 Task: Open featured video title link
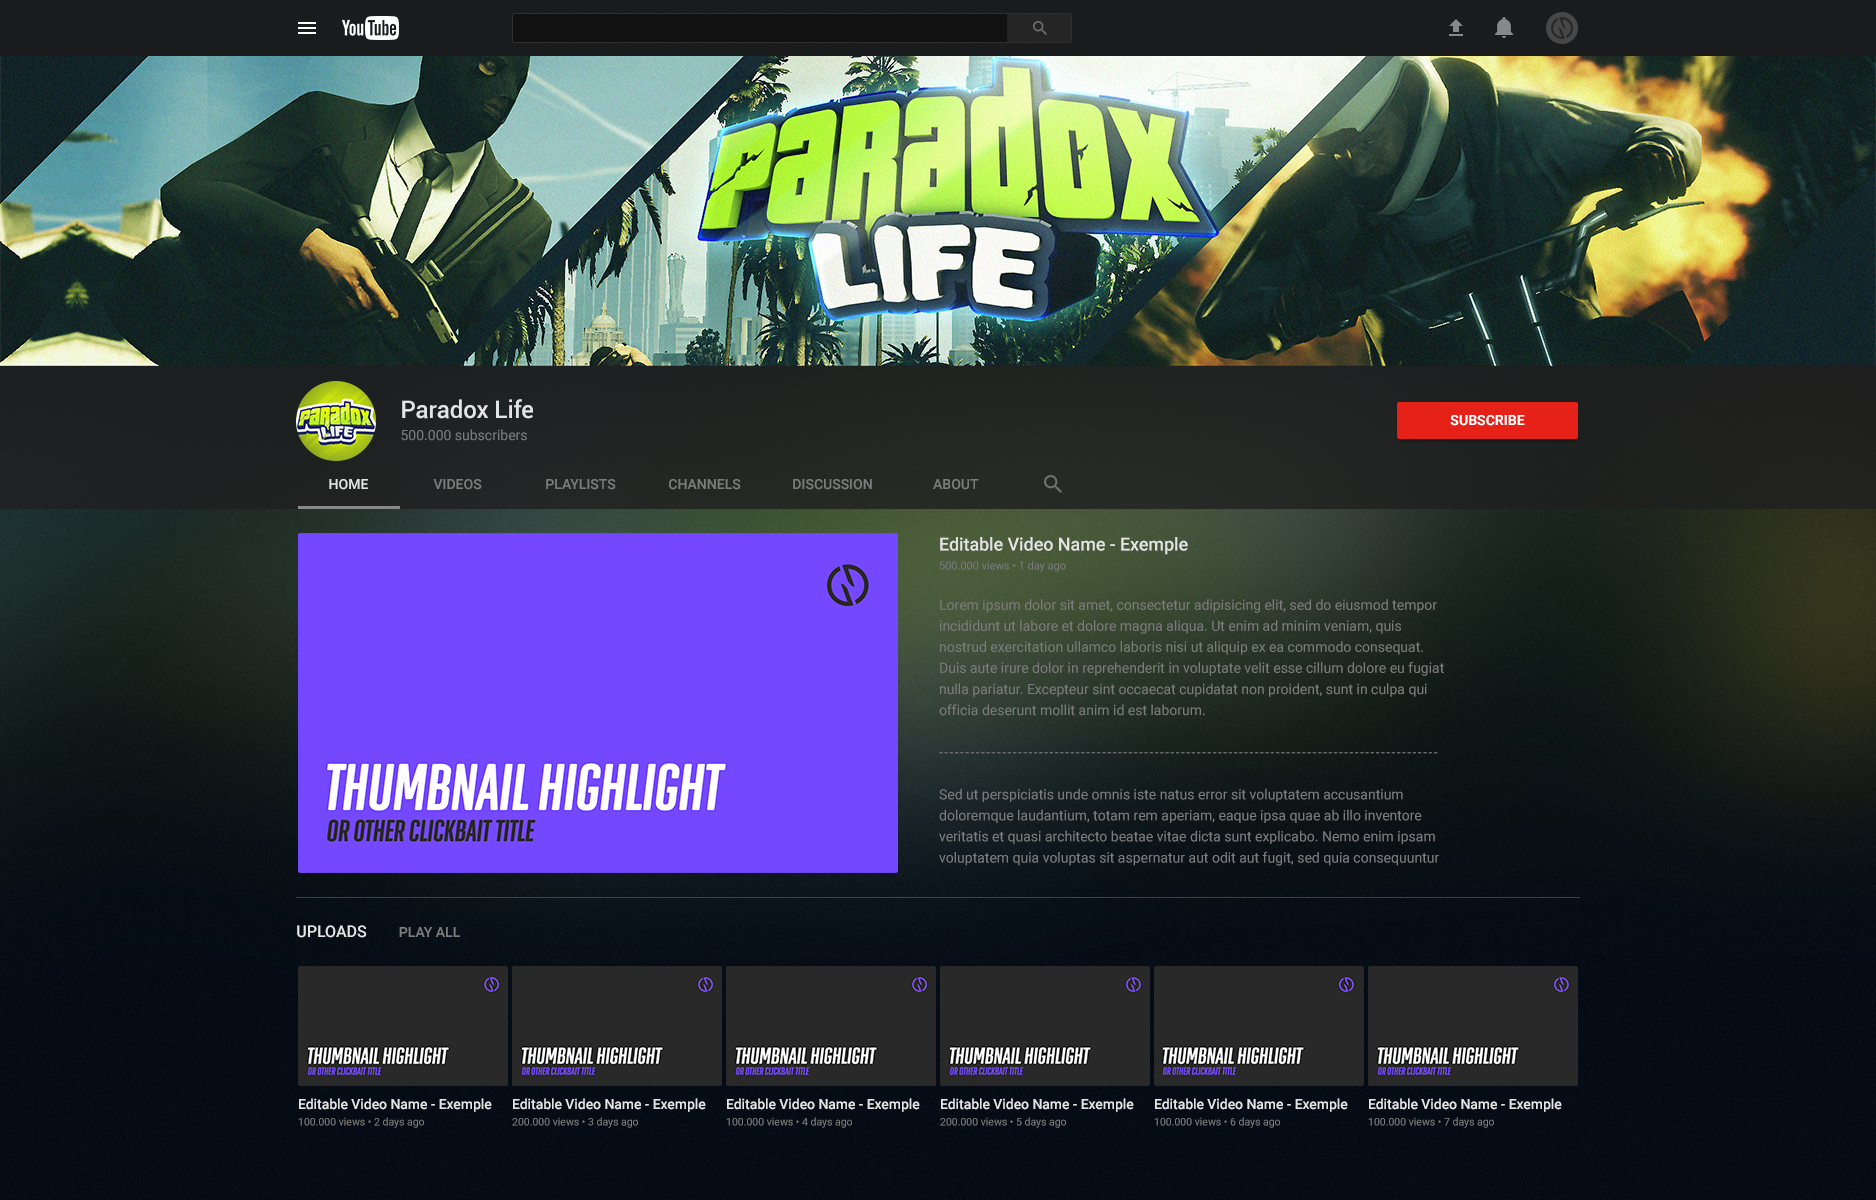point(1063,545)
